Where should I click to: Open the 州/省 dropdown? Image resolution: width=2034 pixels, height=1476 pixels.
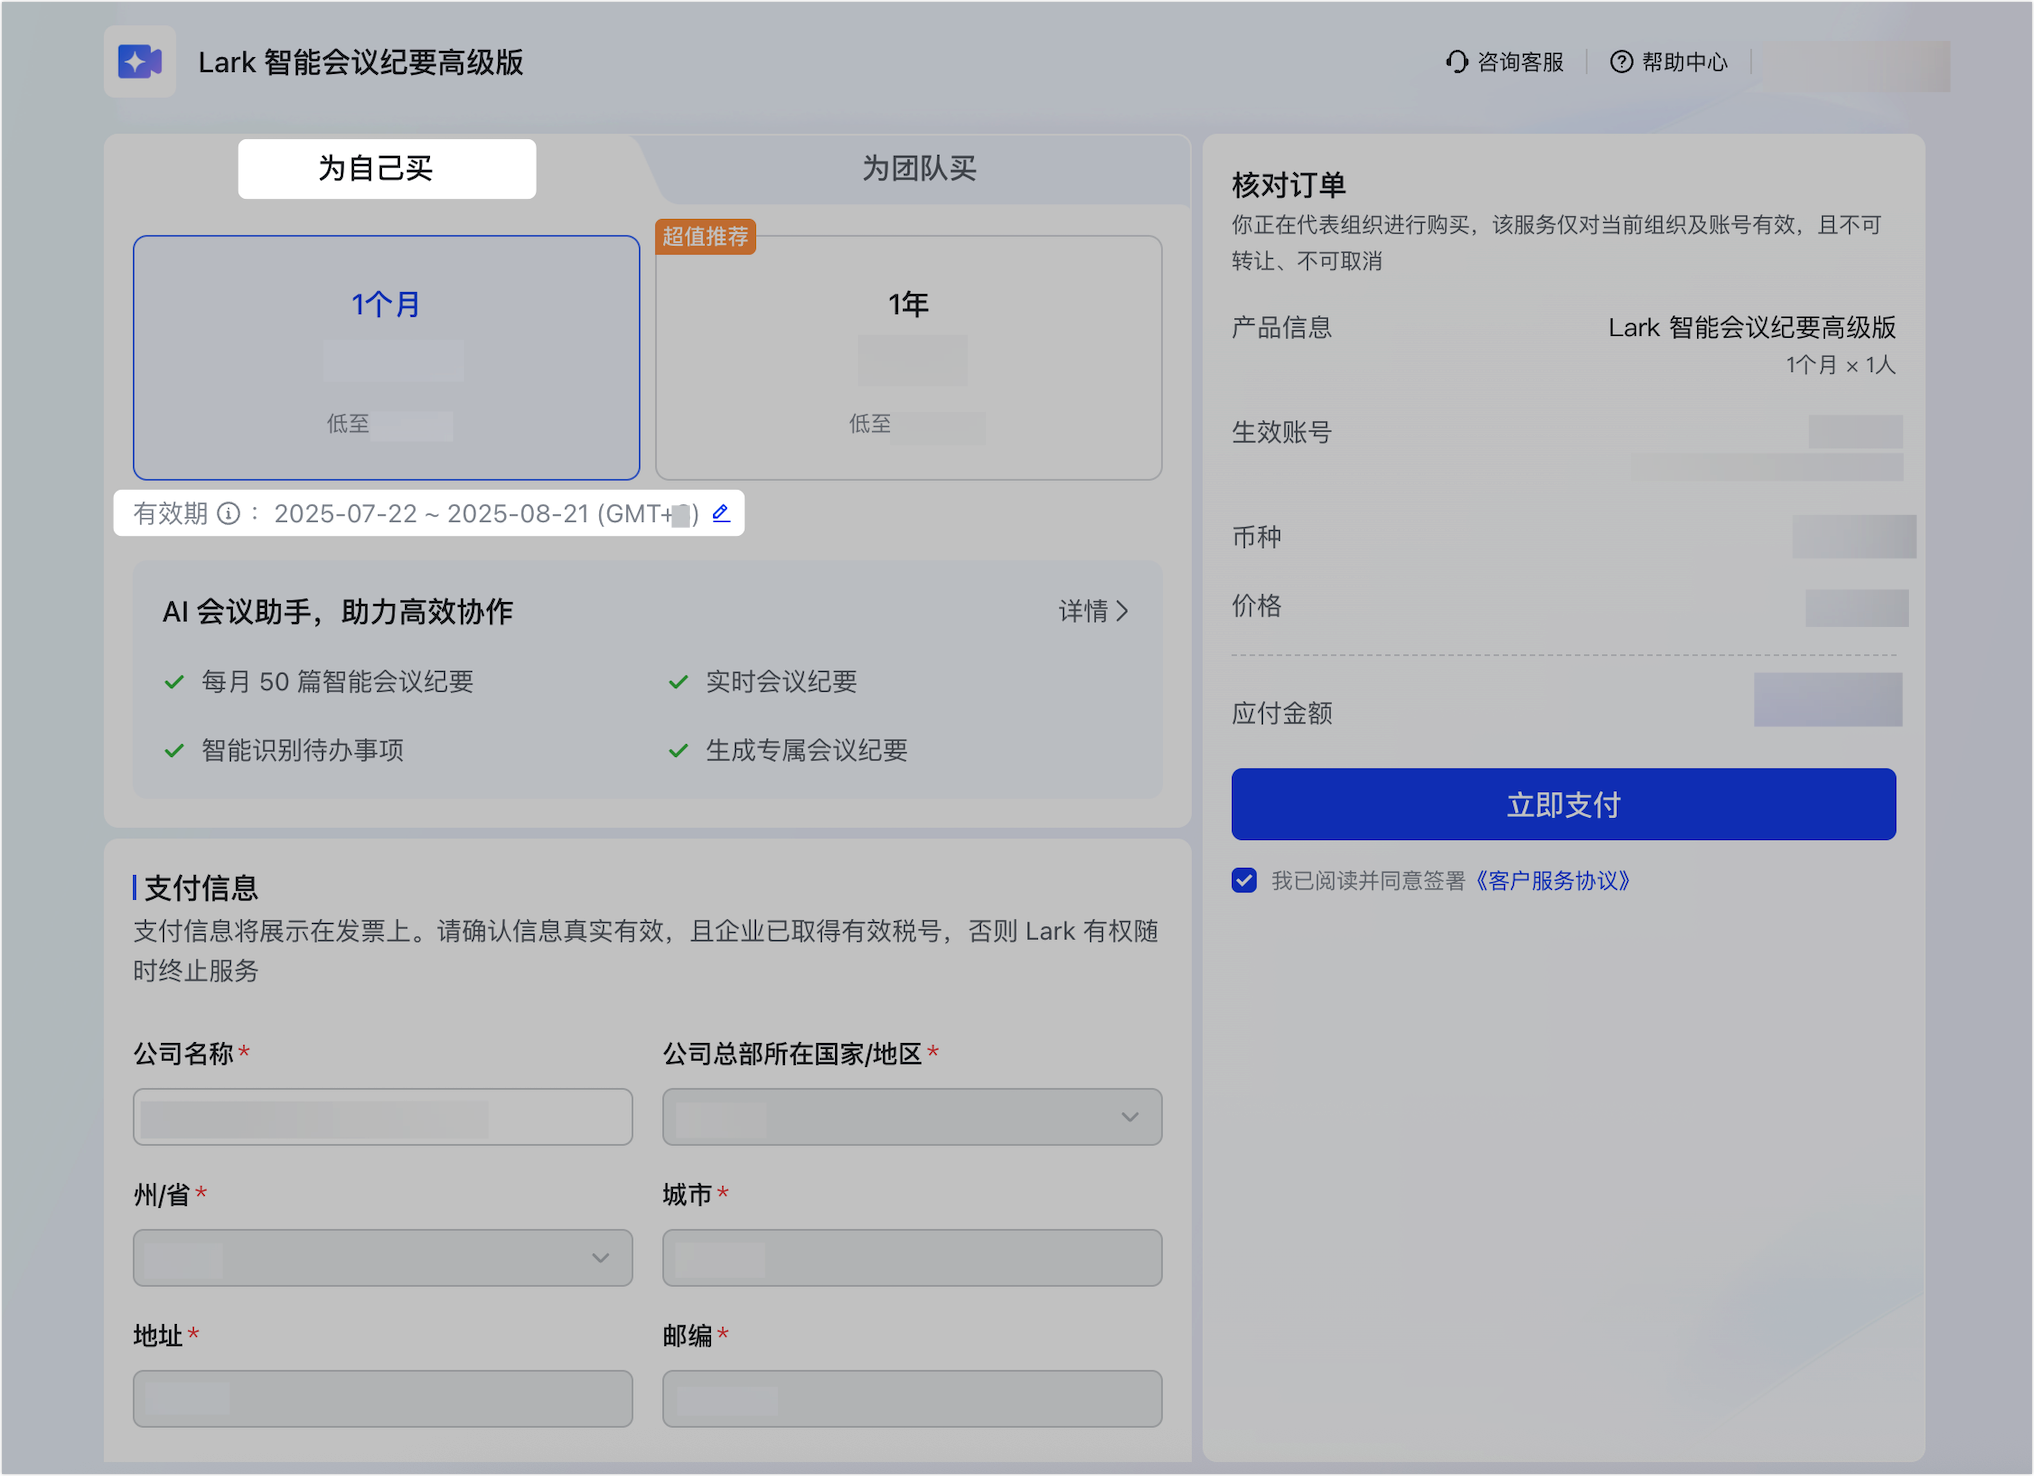pyautogui.click(x=383, y=1258)
